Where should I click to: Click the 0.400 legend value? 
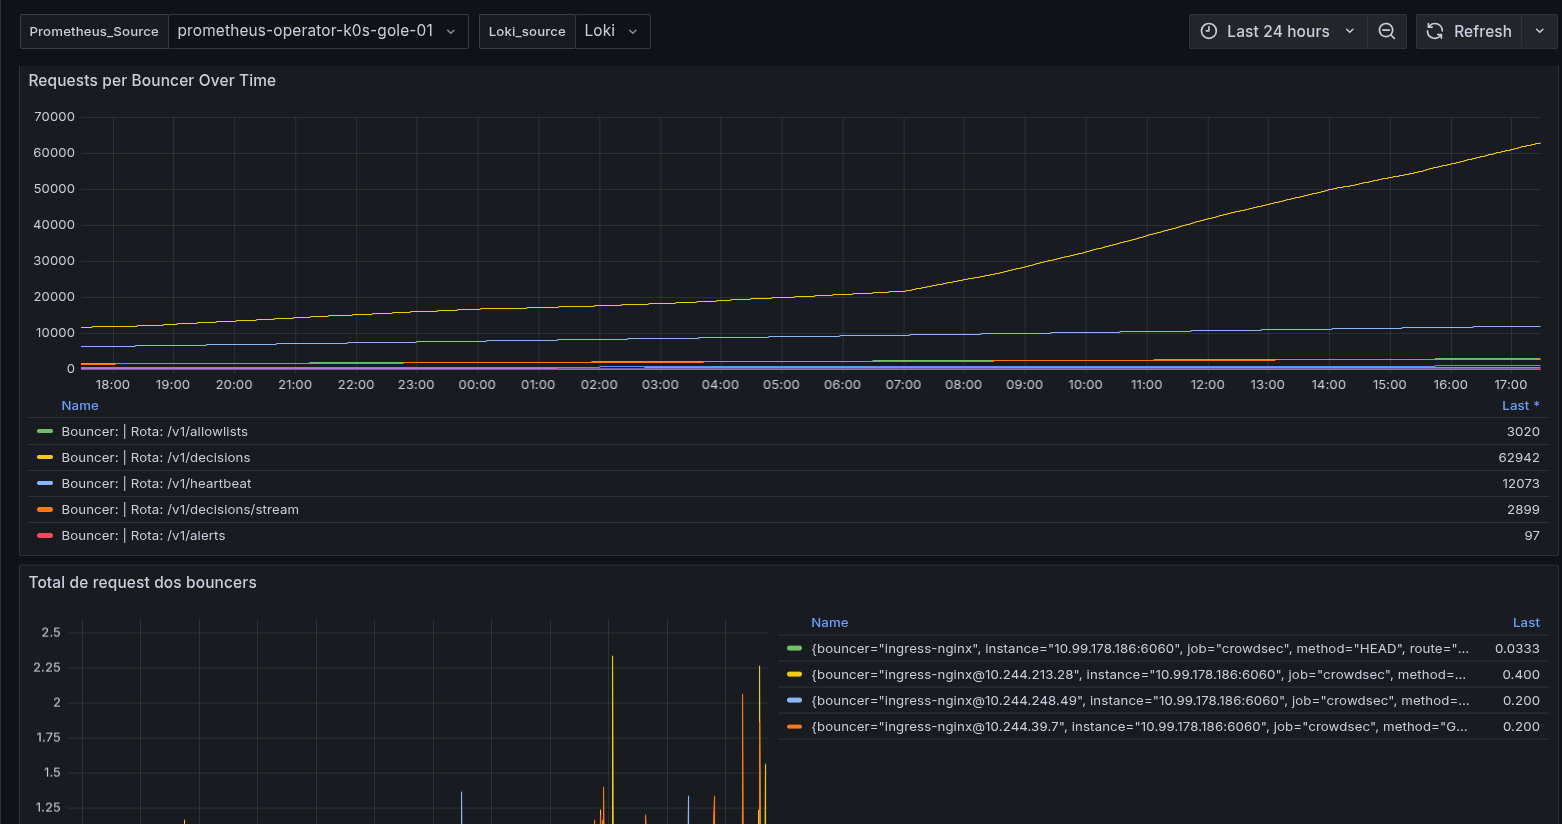[x=1521, y=675]
